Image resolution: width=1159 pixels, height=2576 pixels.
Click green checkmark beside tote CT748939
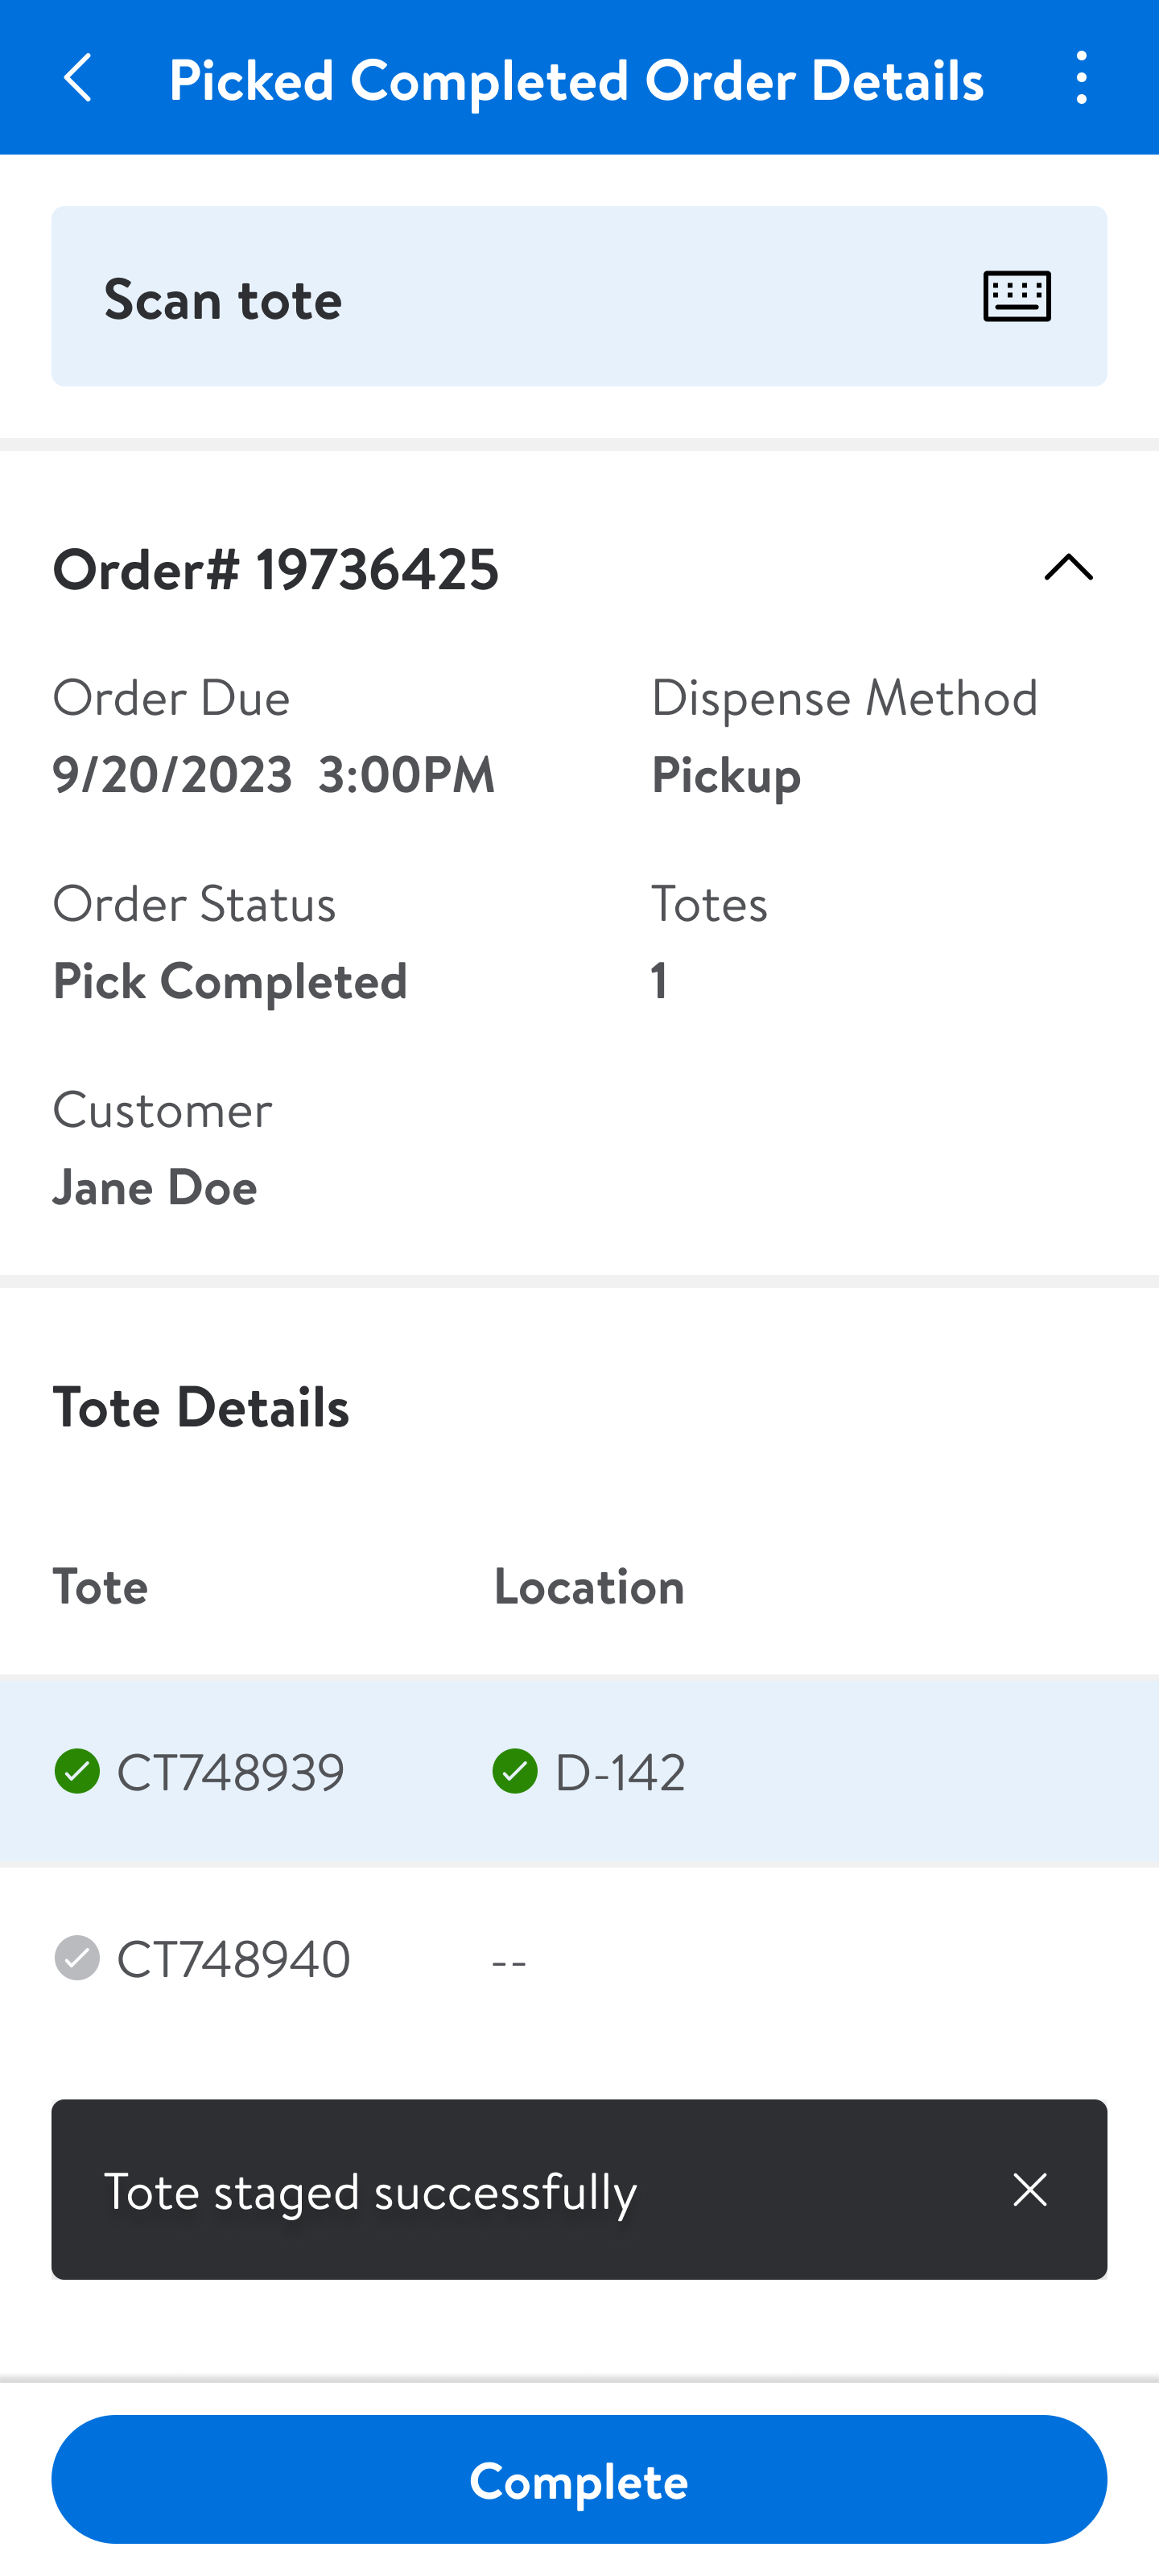[77, 1771]
